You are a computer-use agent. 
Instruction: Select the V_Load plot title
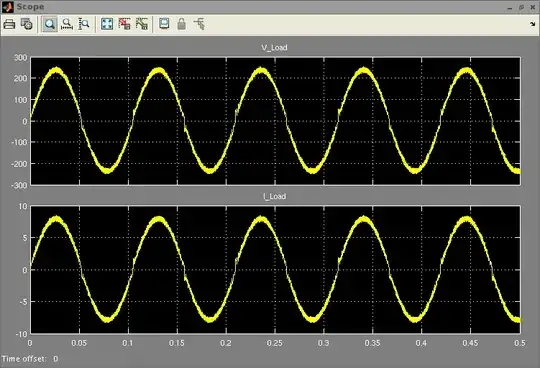click(274, 48)
